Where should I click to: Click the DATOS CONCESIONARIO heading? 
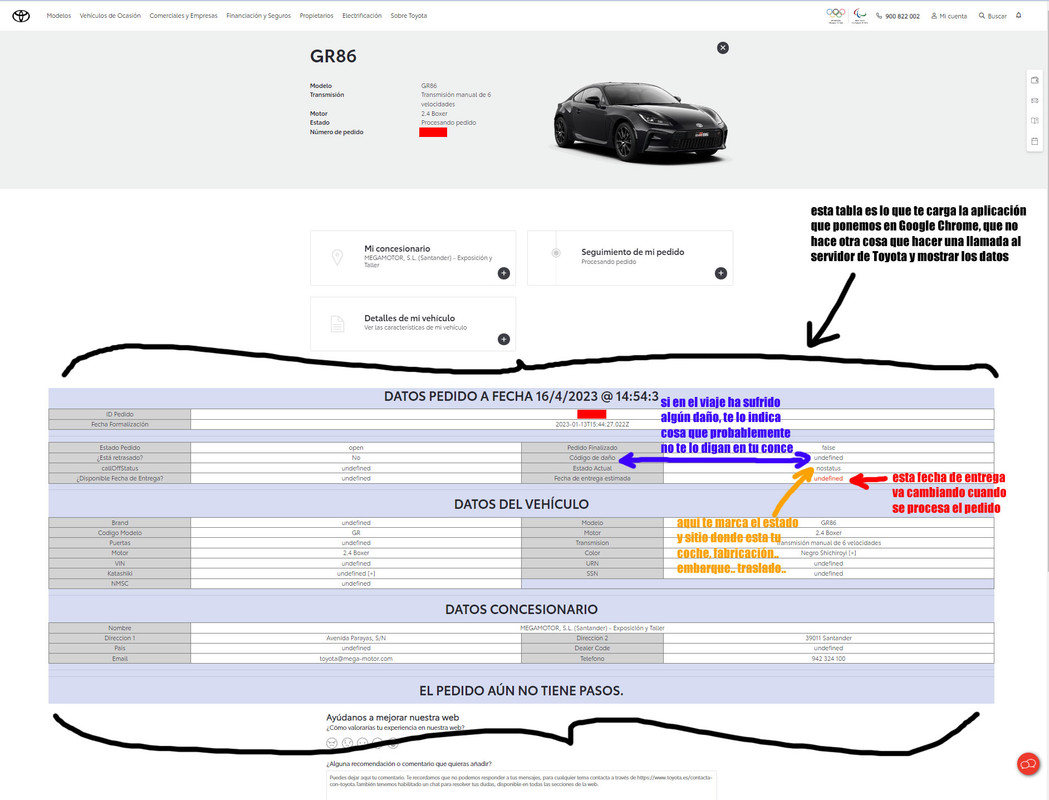(521, 609)
